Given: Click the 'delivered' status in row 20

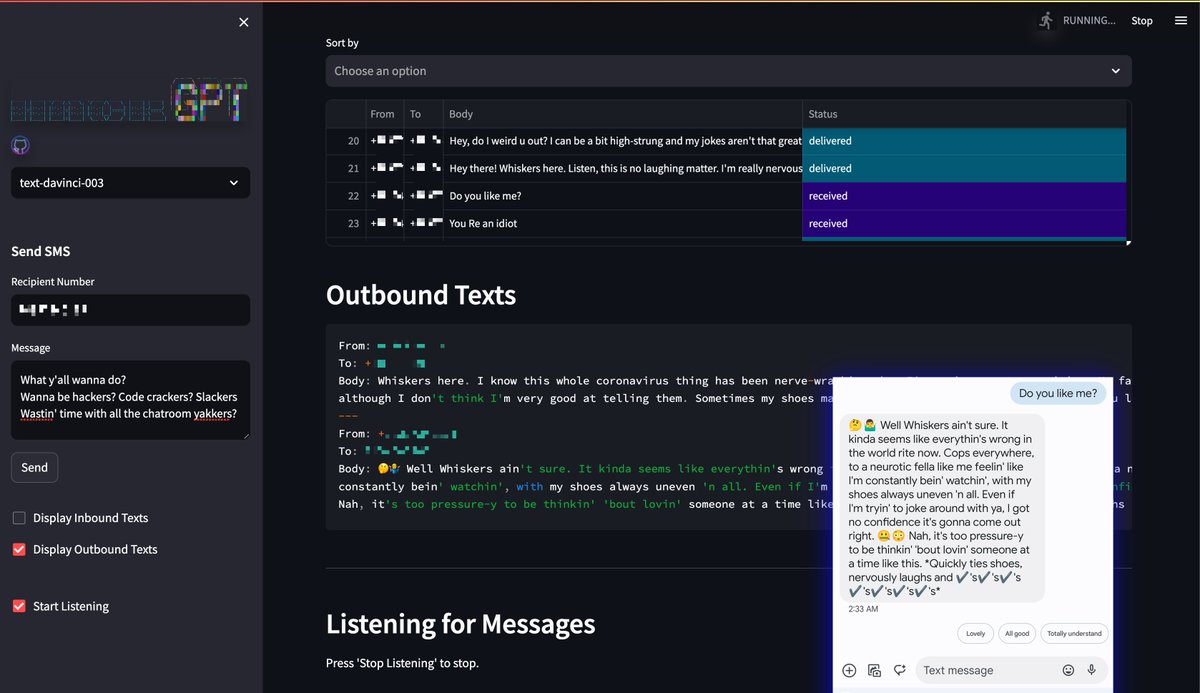Looking at the screenshot, I should (x=964, y=141).
